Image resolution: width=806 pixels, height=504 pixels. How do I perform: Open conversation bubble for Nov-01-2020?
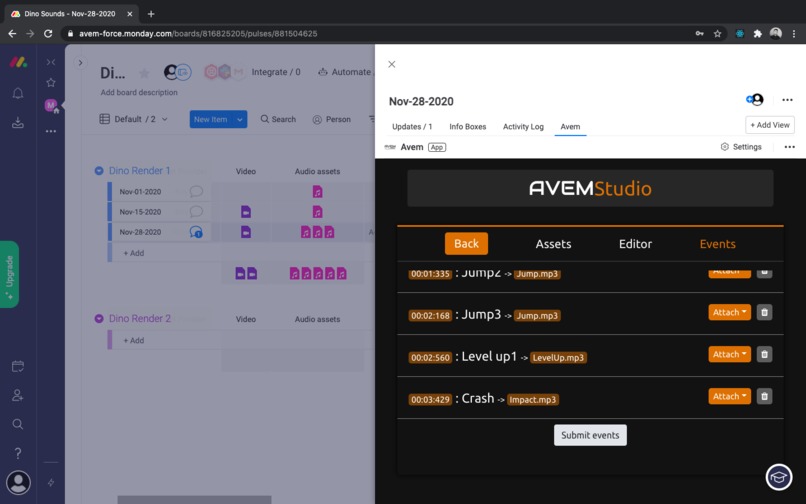point(196,191)
